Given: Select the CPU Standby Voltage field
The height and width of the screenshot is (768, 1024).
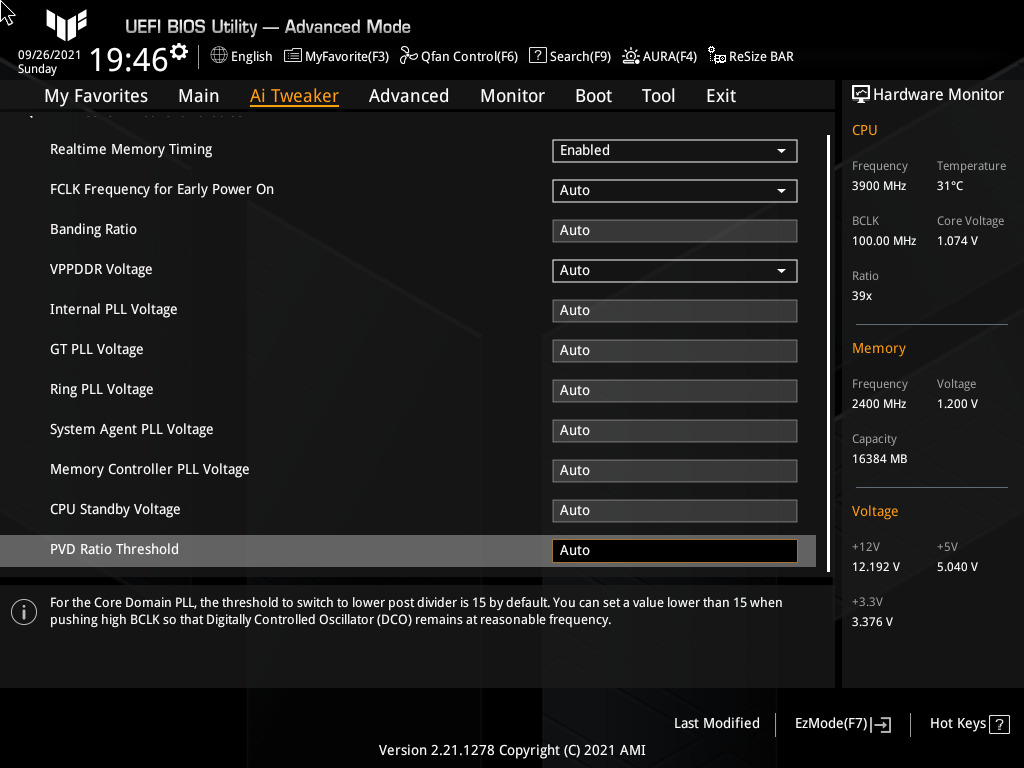Looking at the screenshot, I should point(674,510).
